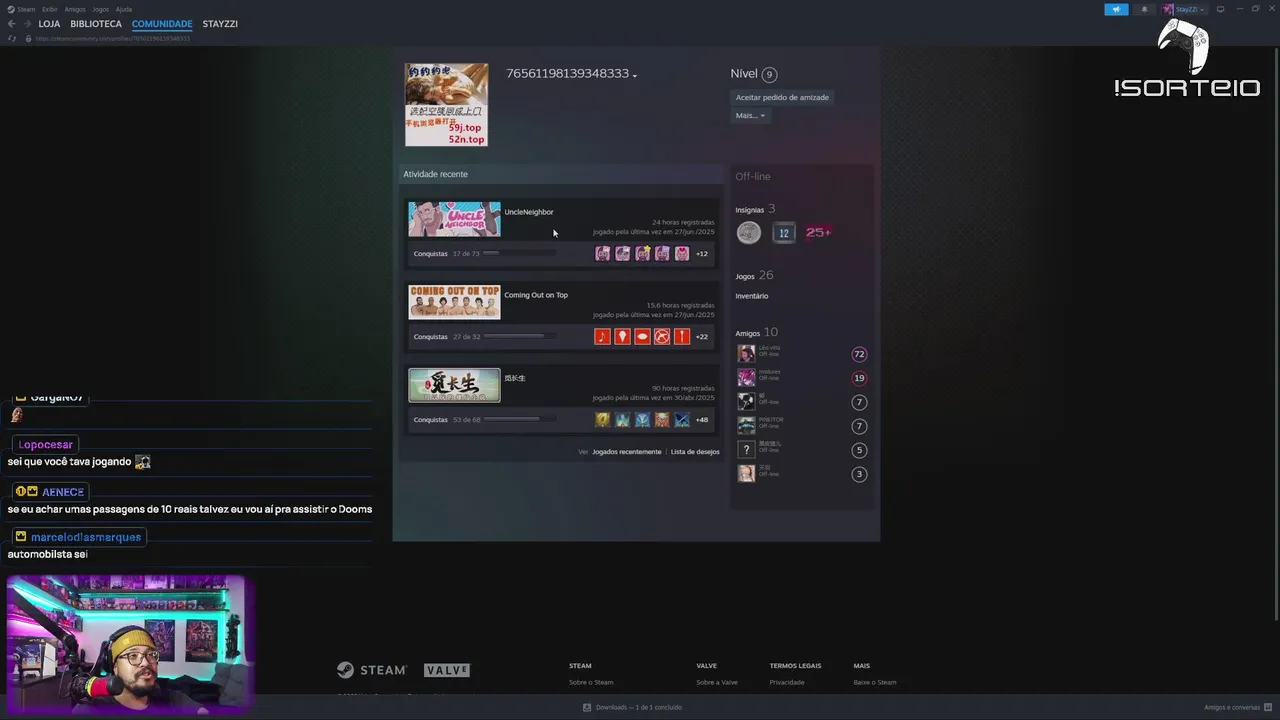Screen dimensions: 1280x720
Task: Reload the page with the refresh icon
Action: pos(12,38)
